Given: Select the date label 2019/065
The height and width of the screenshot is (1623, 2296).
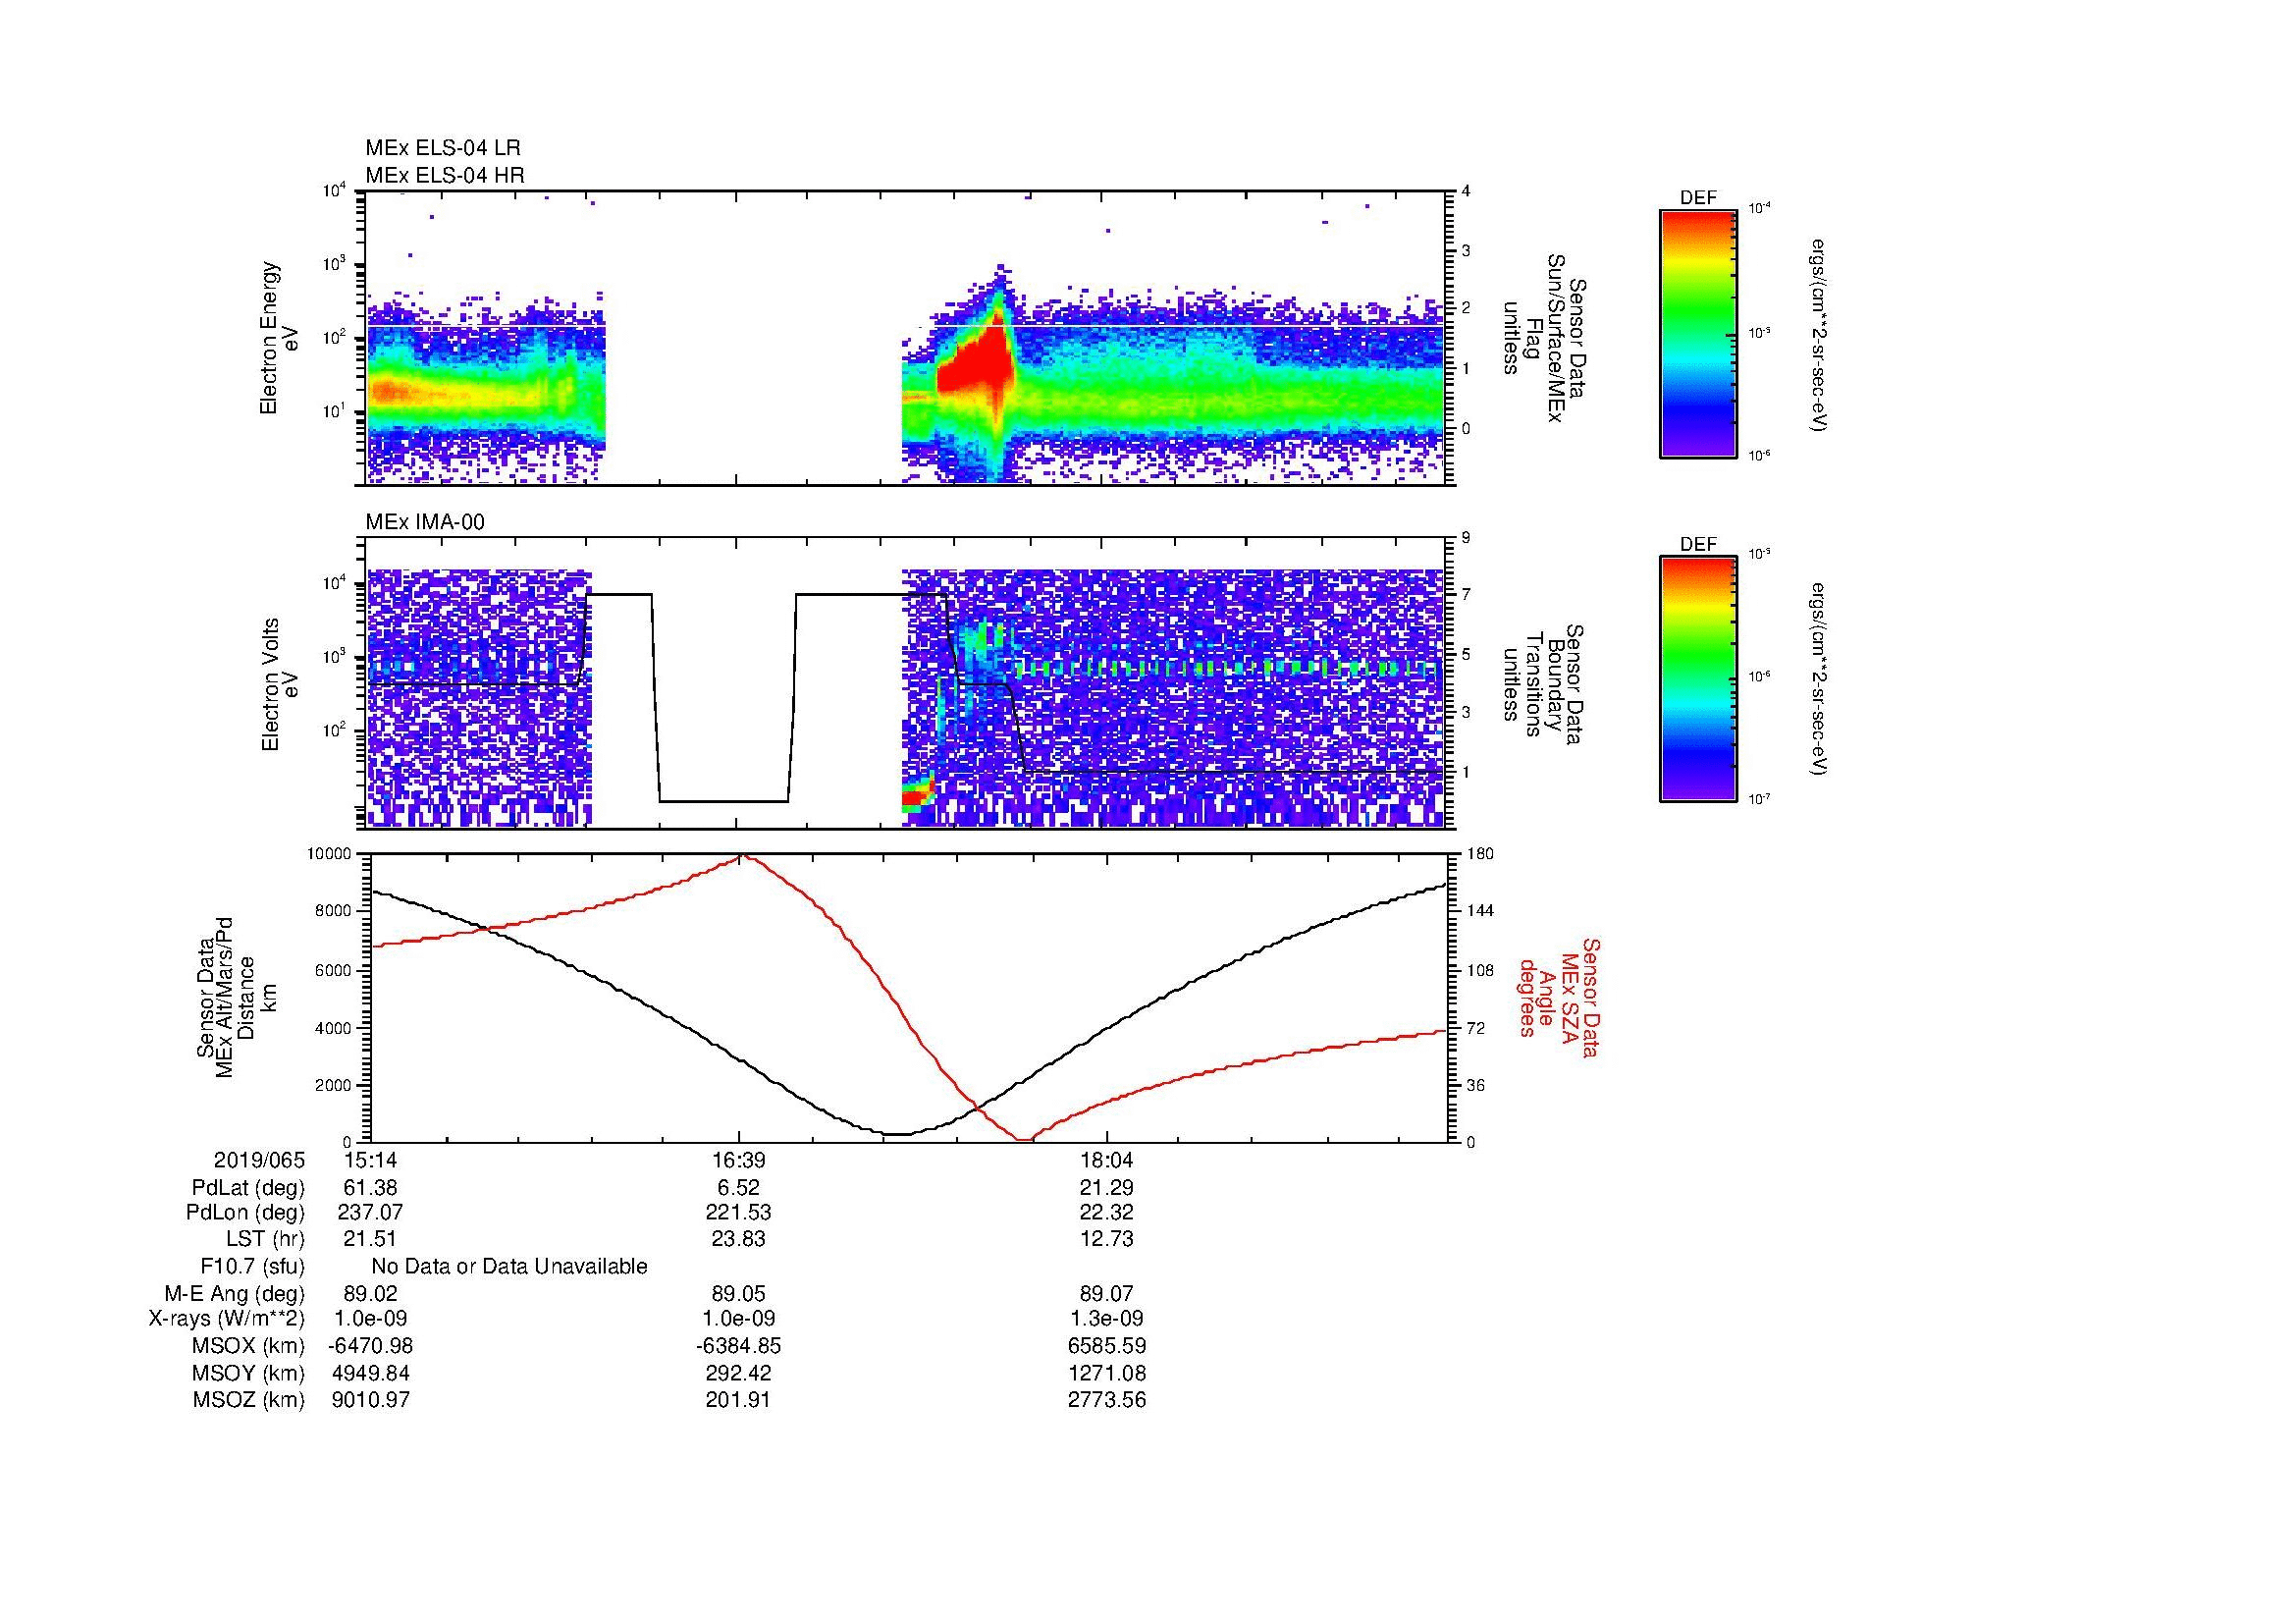Looking at the screenshot, I should pyautogui.click(x=259, y=1161).
